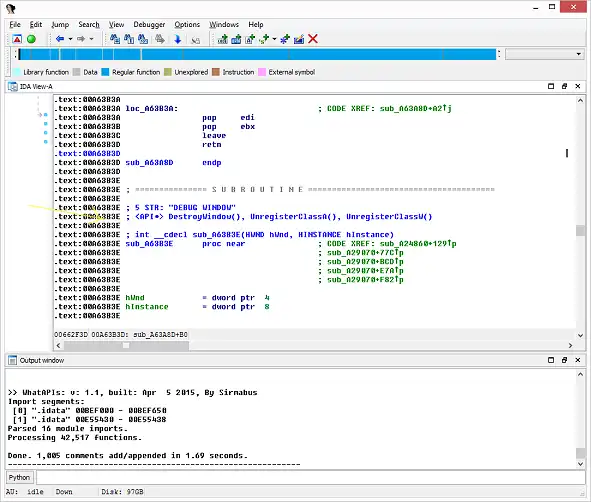591x502 pixels.
Task: Open the combo box beside the navigation band
Action: pyautogui.click(x=544, y=54)
